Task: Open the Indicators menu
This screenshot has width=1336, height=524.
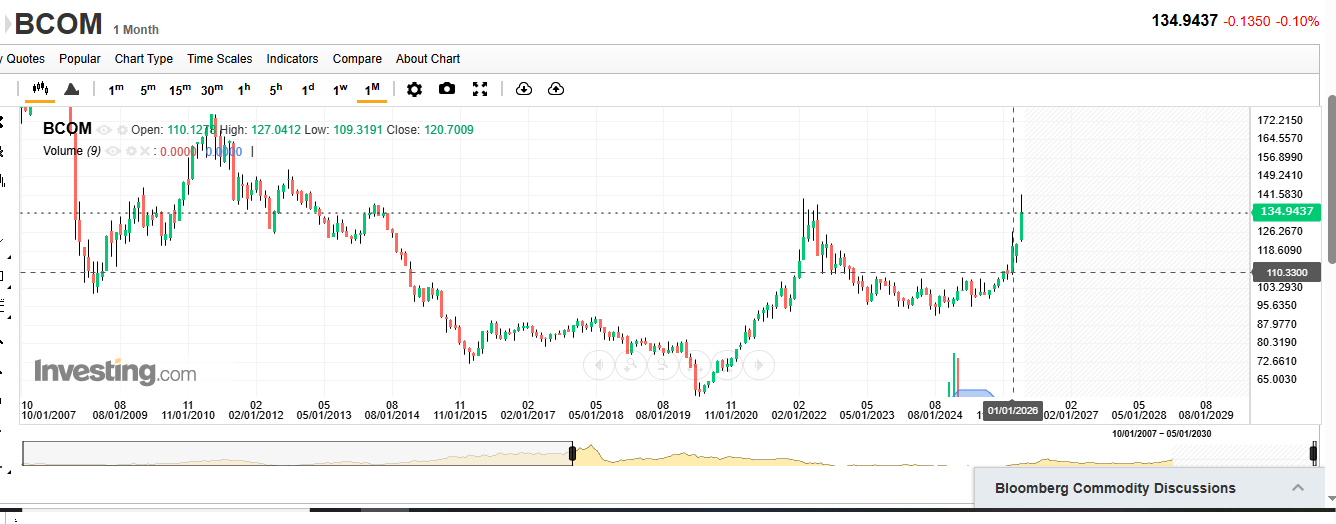Action: (x=292, y=59)
